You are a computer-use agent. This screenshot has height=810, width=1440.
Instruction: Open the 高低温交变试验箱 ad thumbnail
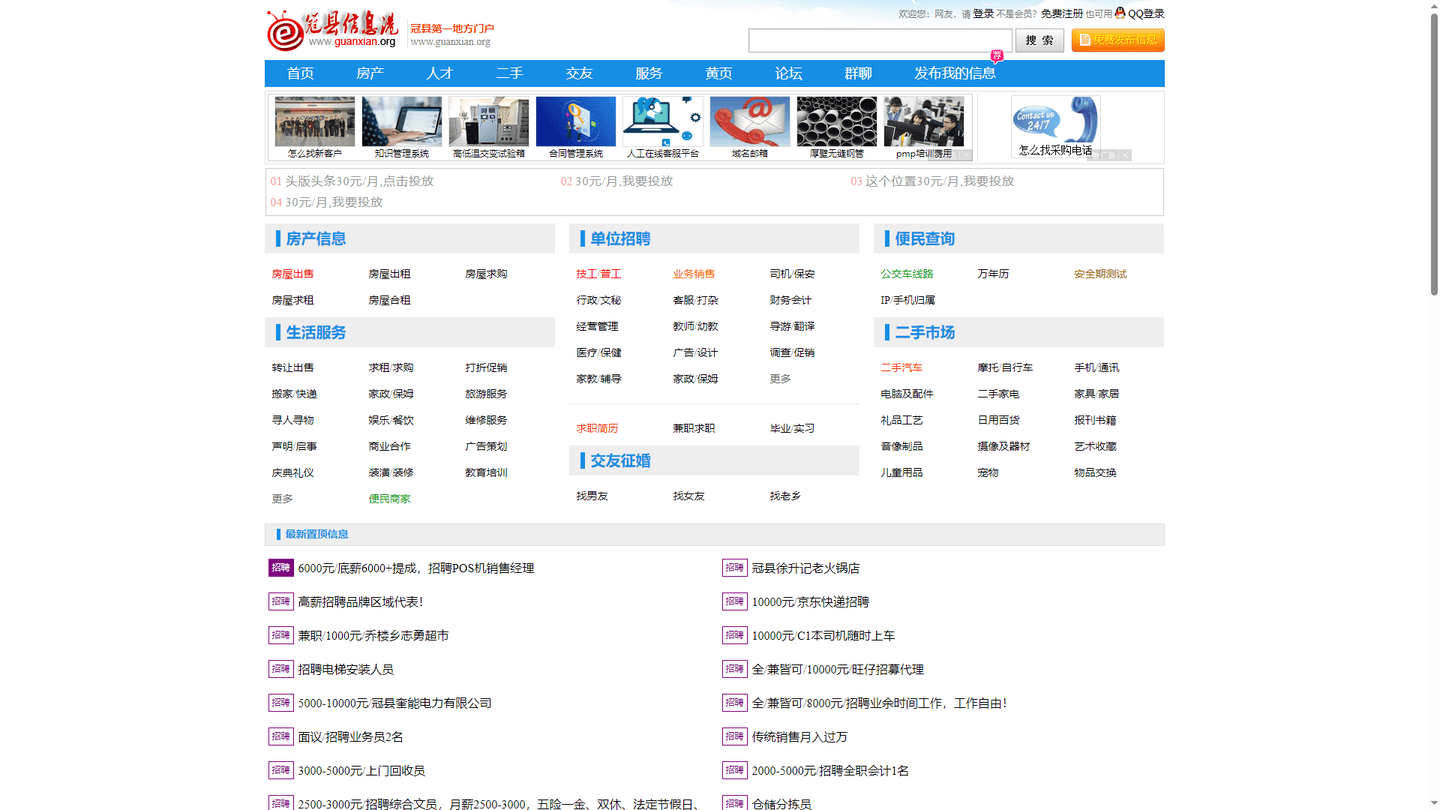(x=489, y=128)
